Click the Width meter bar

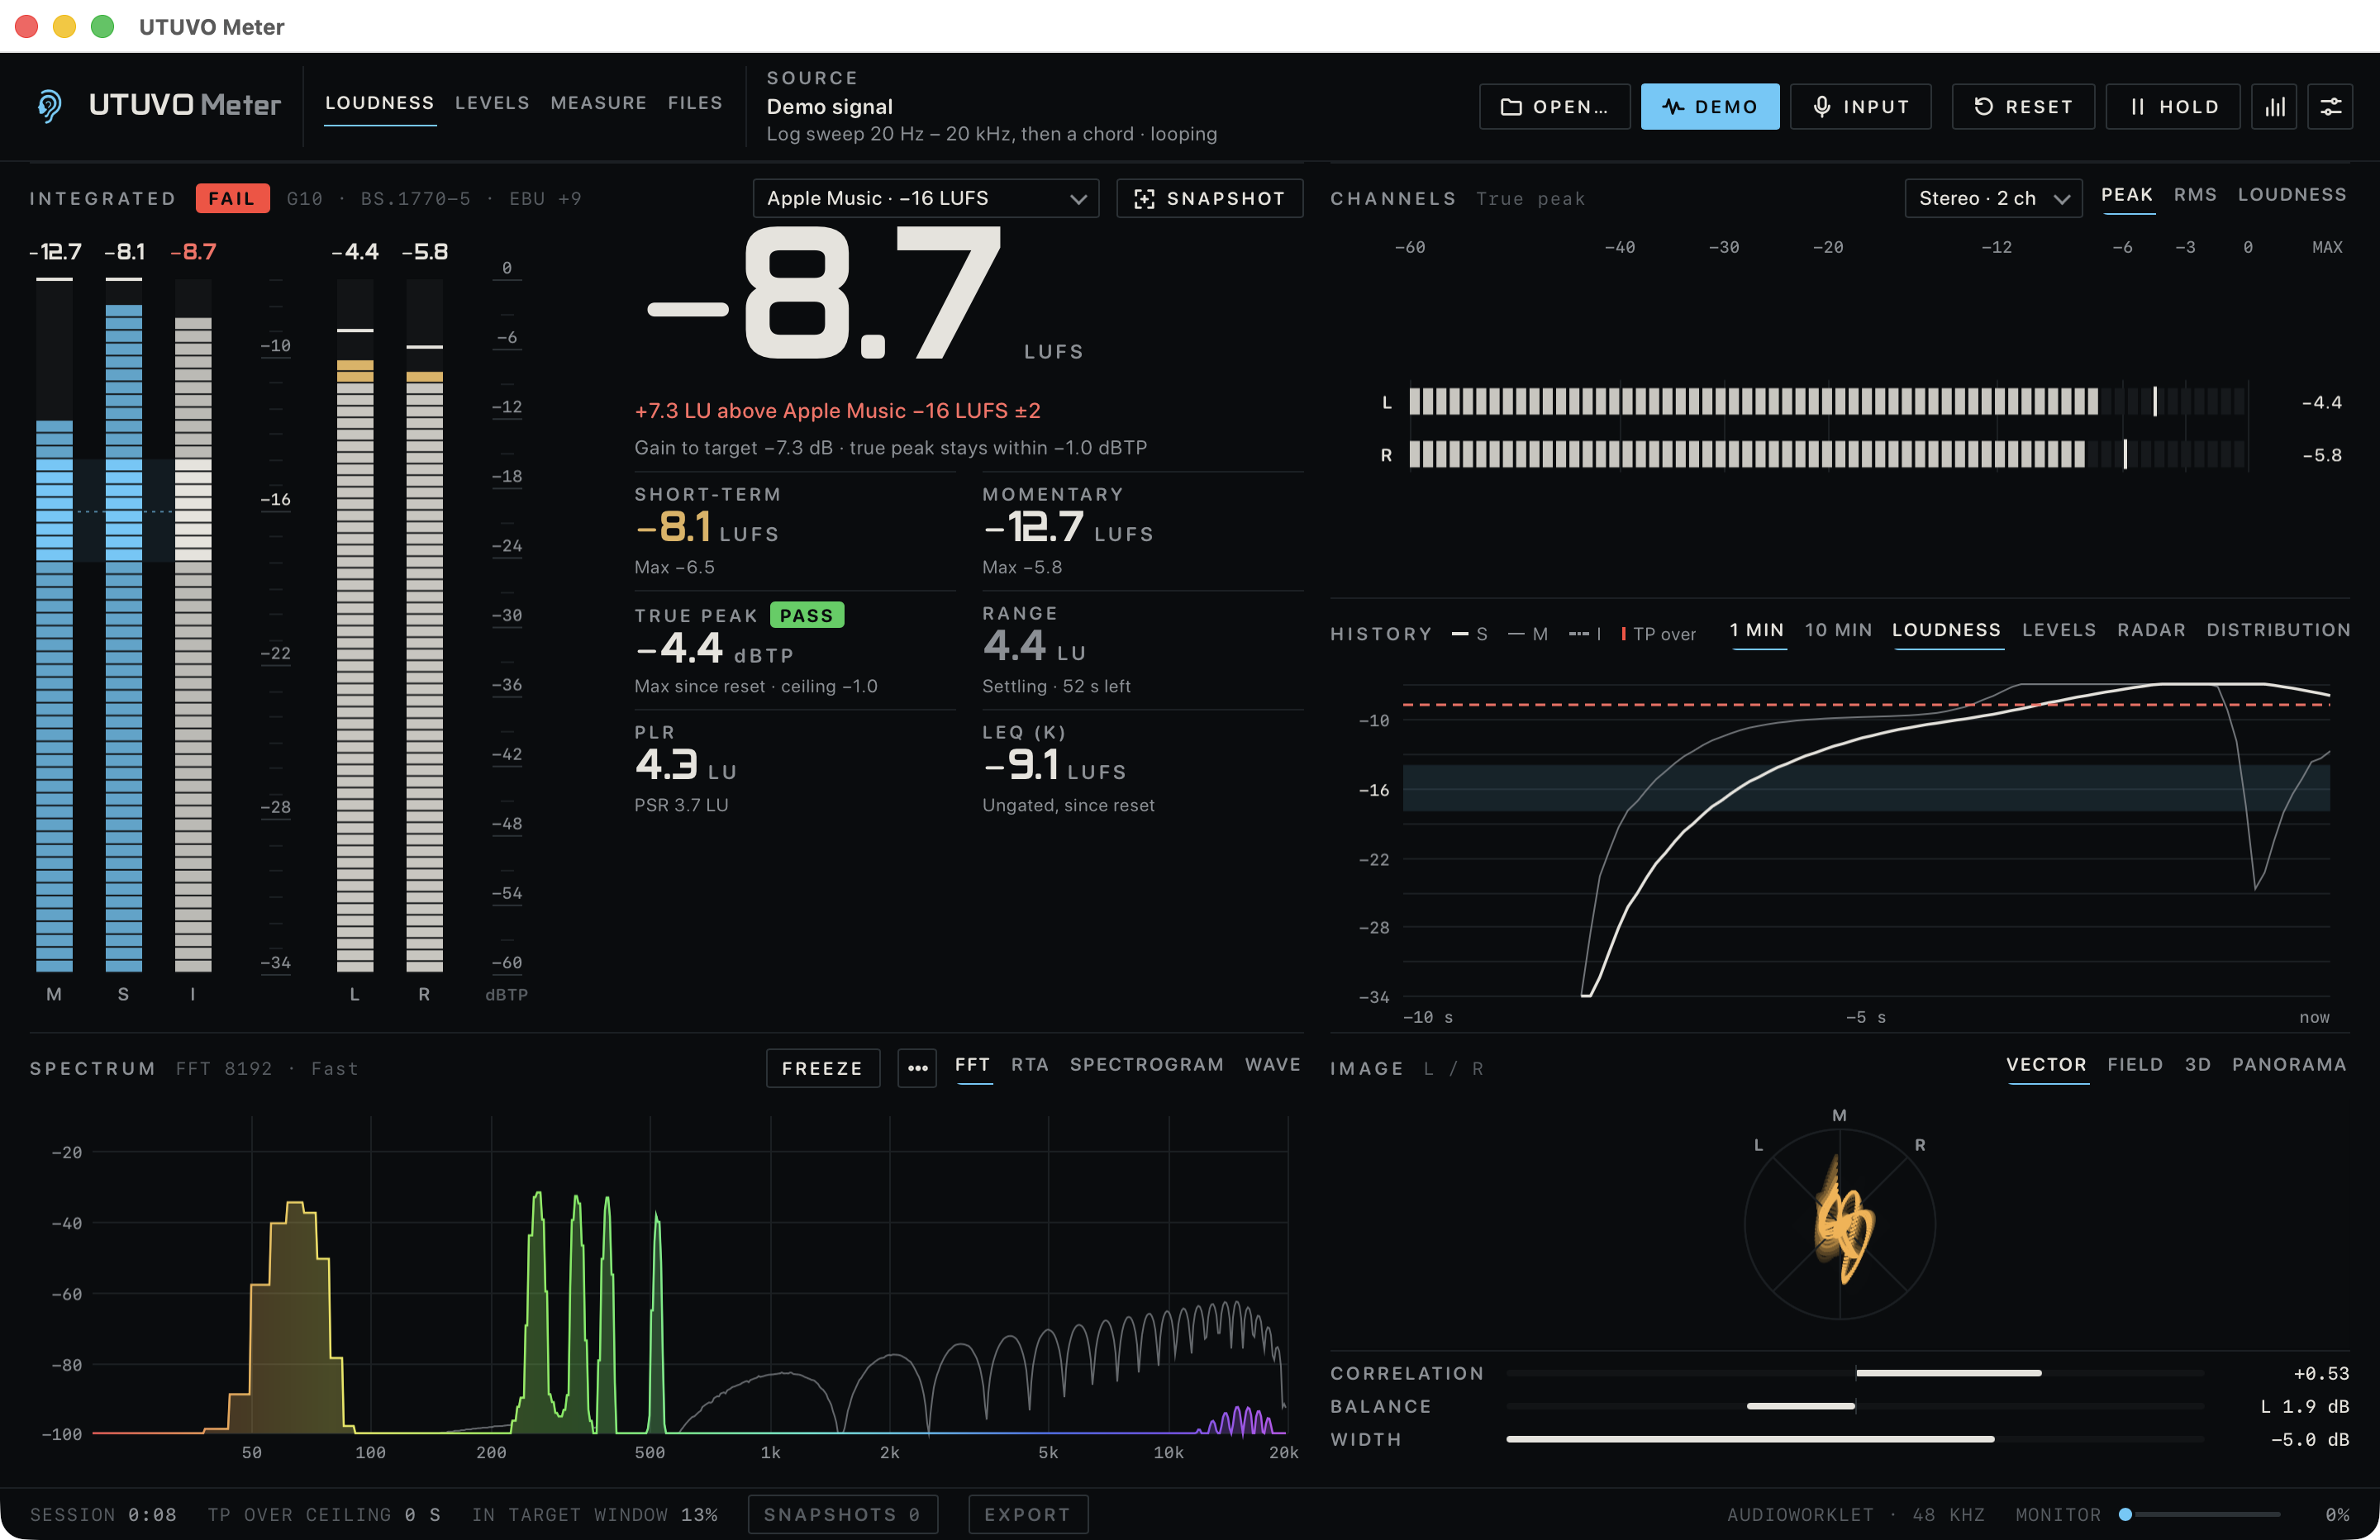(x=1855, y=1440)
